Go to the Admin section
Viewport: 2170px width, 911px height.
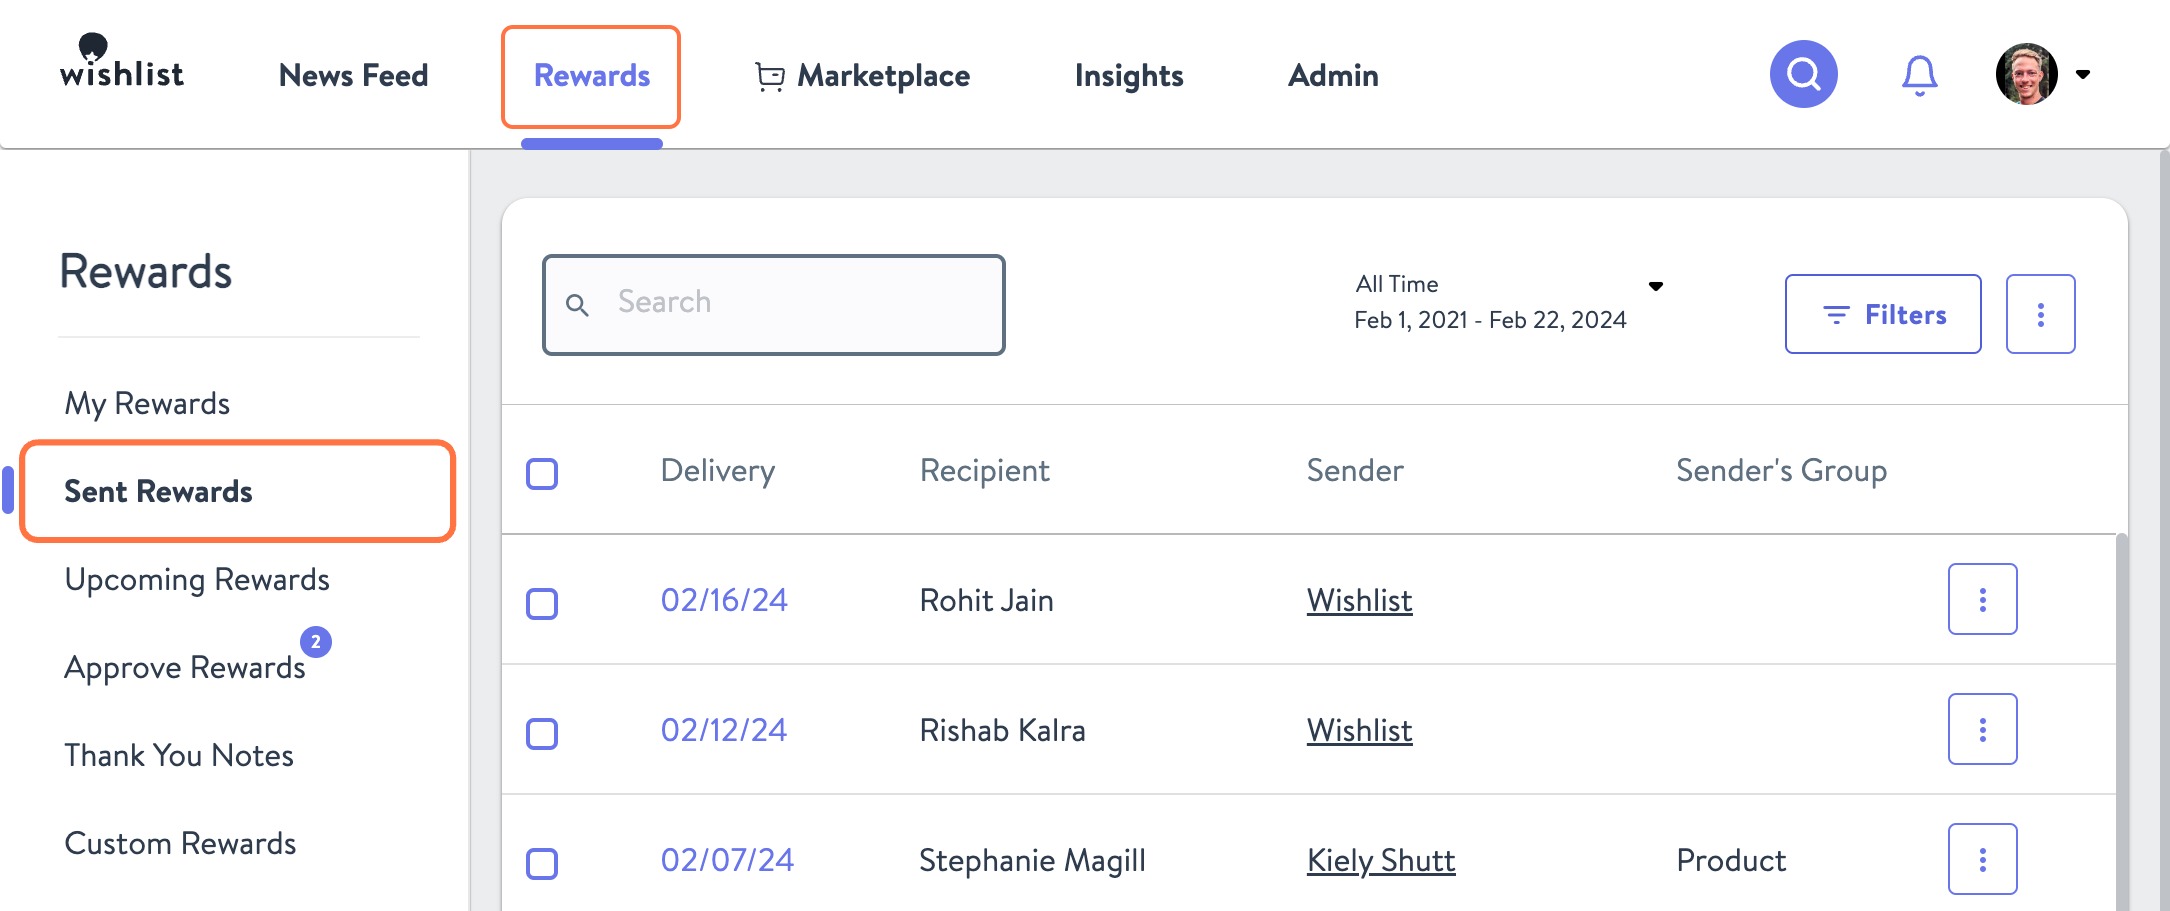tap(1333, 75)
